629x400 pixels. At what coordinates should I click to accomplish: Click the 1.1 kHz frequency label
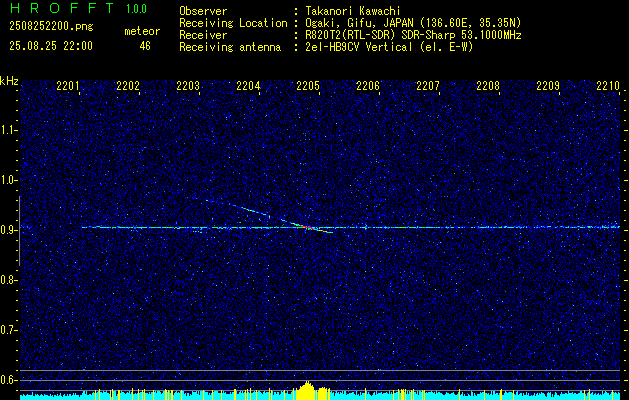[x=9, y=130]
